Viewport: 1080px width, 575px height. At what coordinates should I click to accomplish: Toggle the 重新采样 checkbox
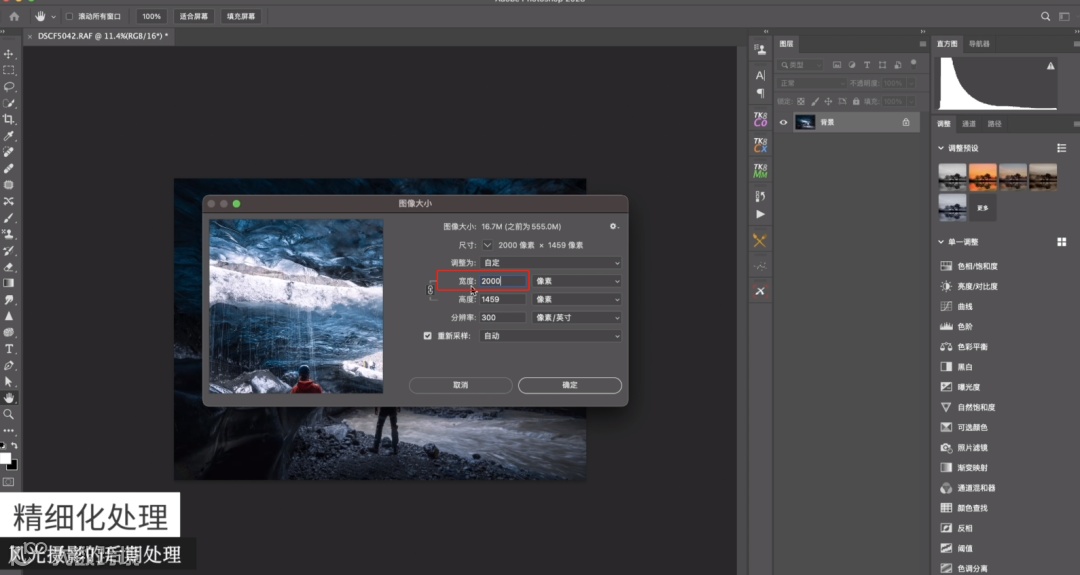pos(427,336)
